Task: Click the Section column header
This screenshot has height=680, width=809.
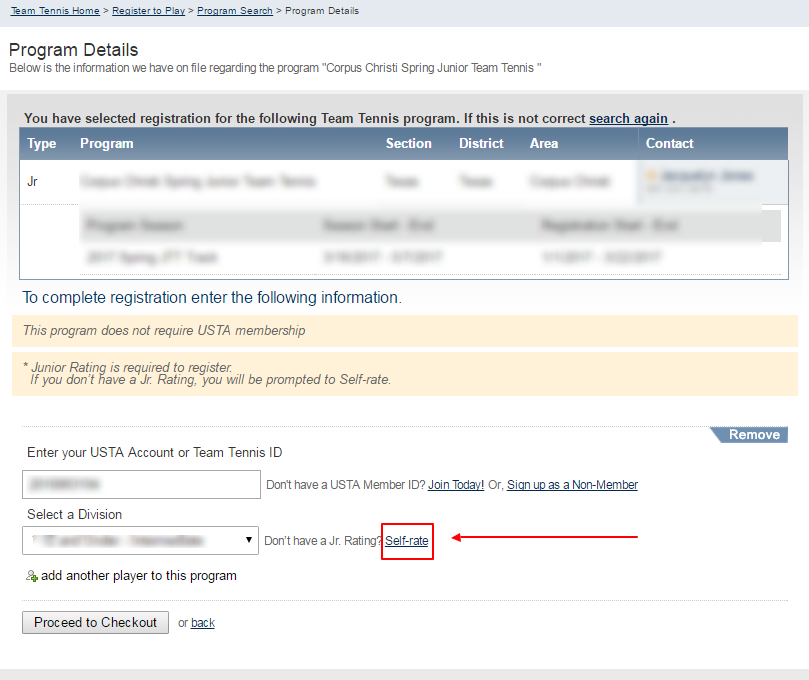Action: pos(408,144)
